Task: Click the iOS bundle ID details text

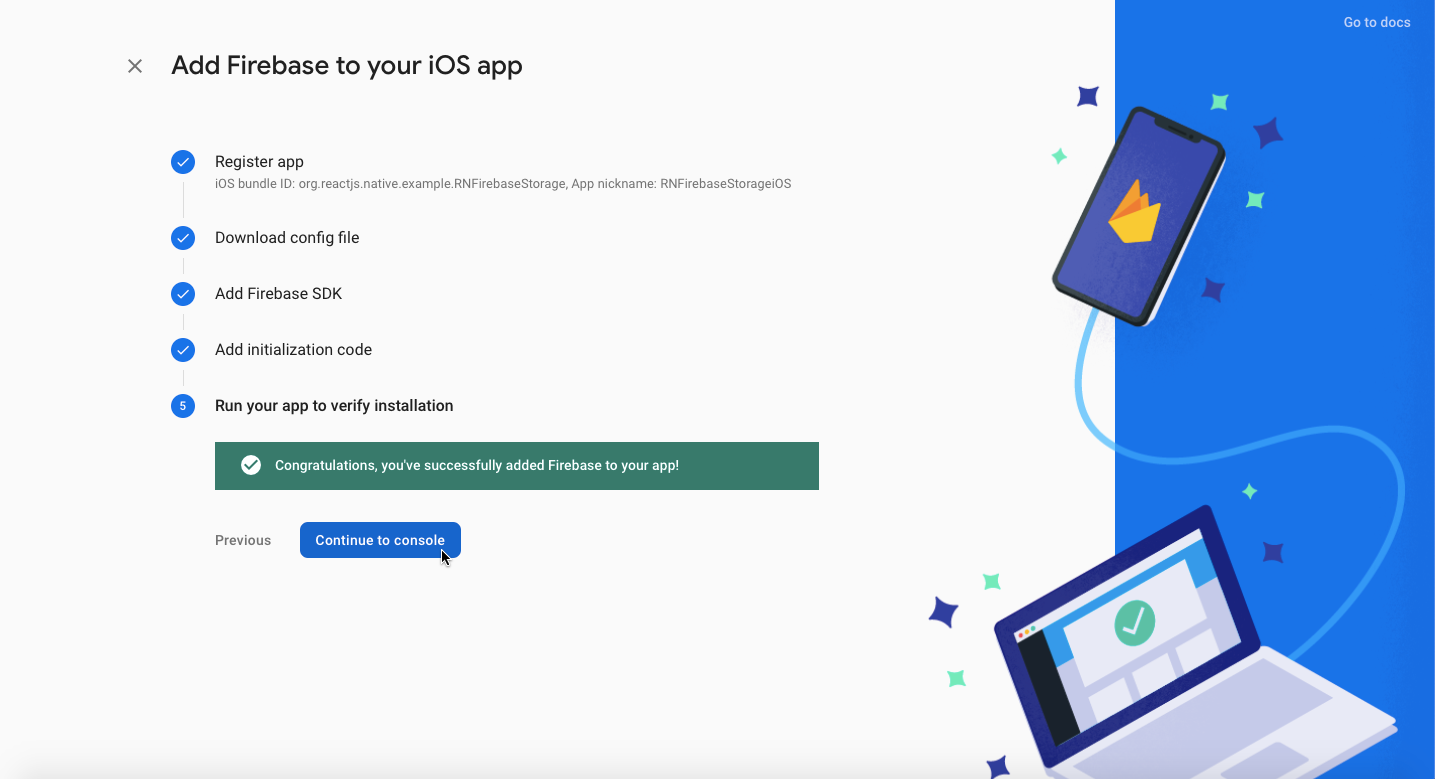Action: 503,184
